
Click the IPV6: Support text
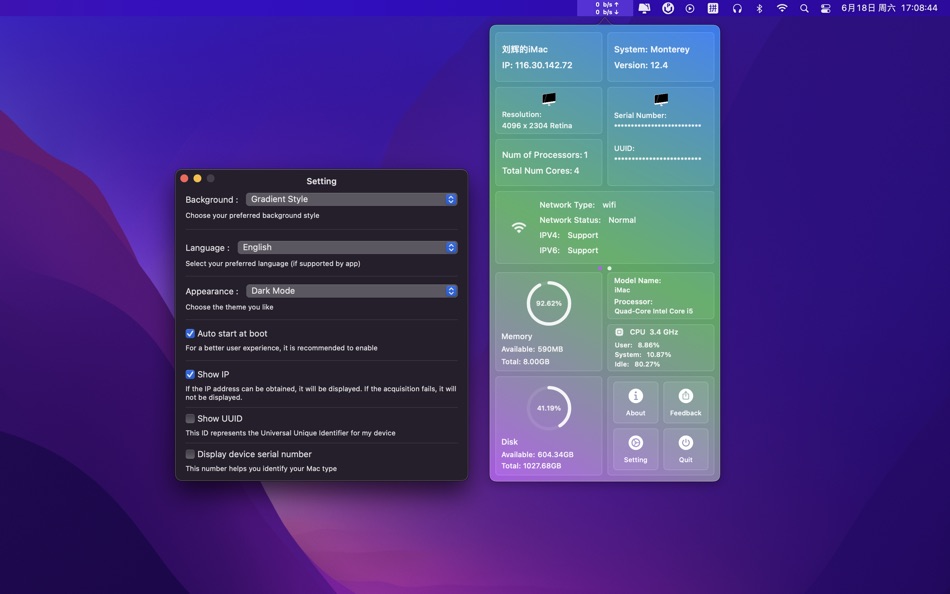click(569, 250)
